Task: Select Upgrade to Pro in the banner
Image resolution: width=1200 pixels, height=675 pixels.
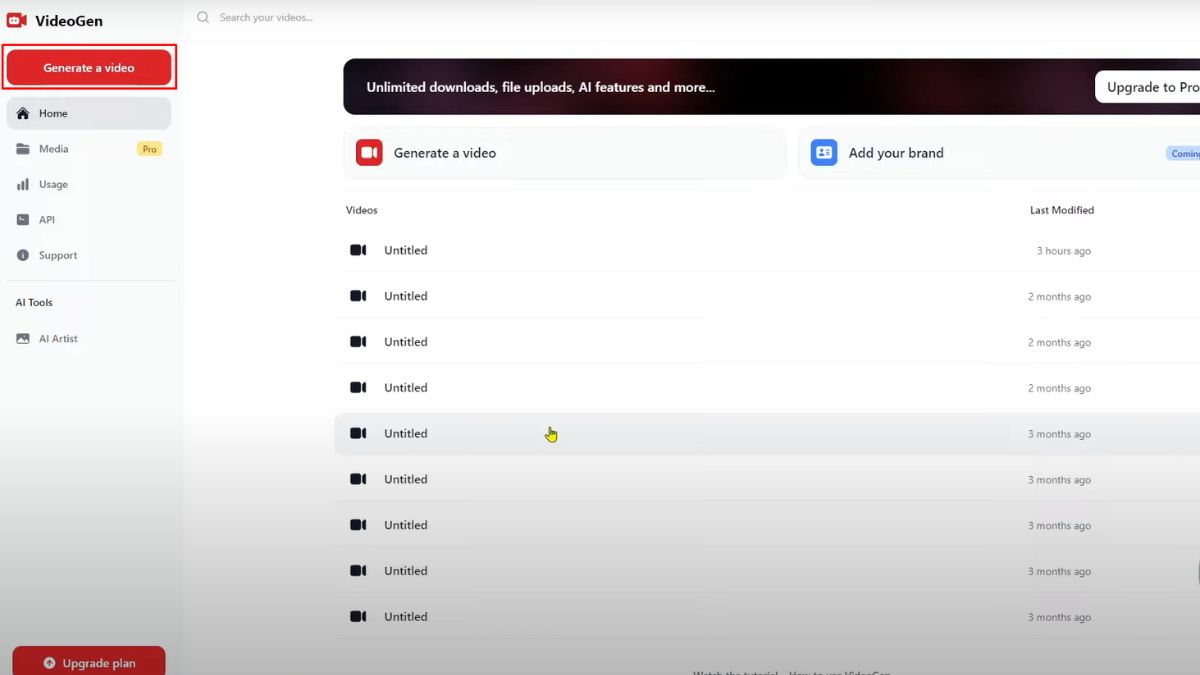Action: [1150, 87]
